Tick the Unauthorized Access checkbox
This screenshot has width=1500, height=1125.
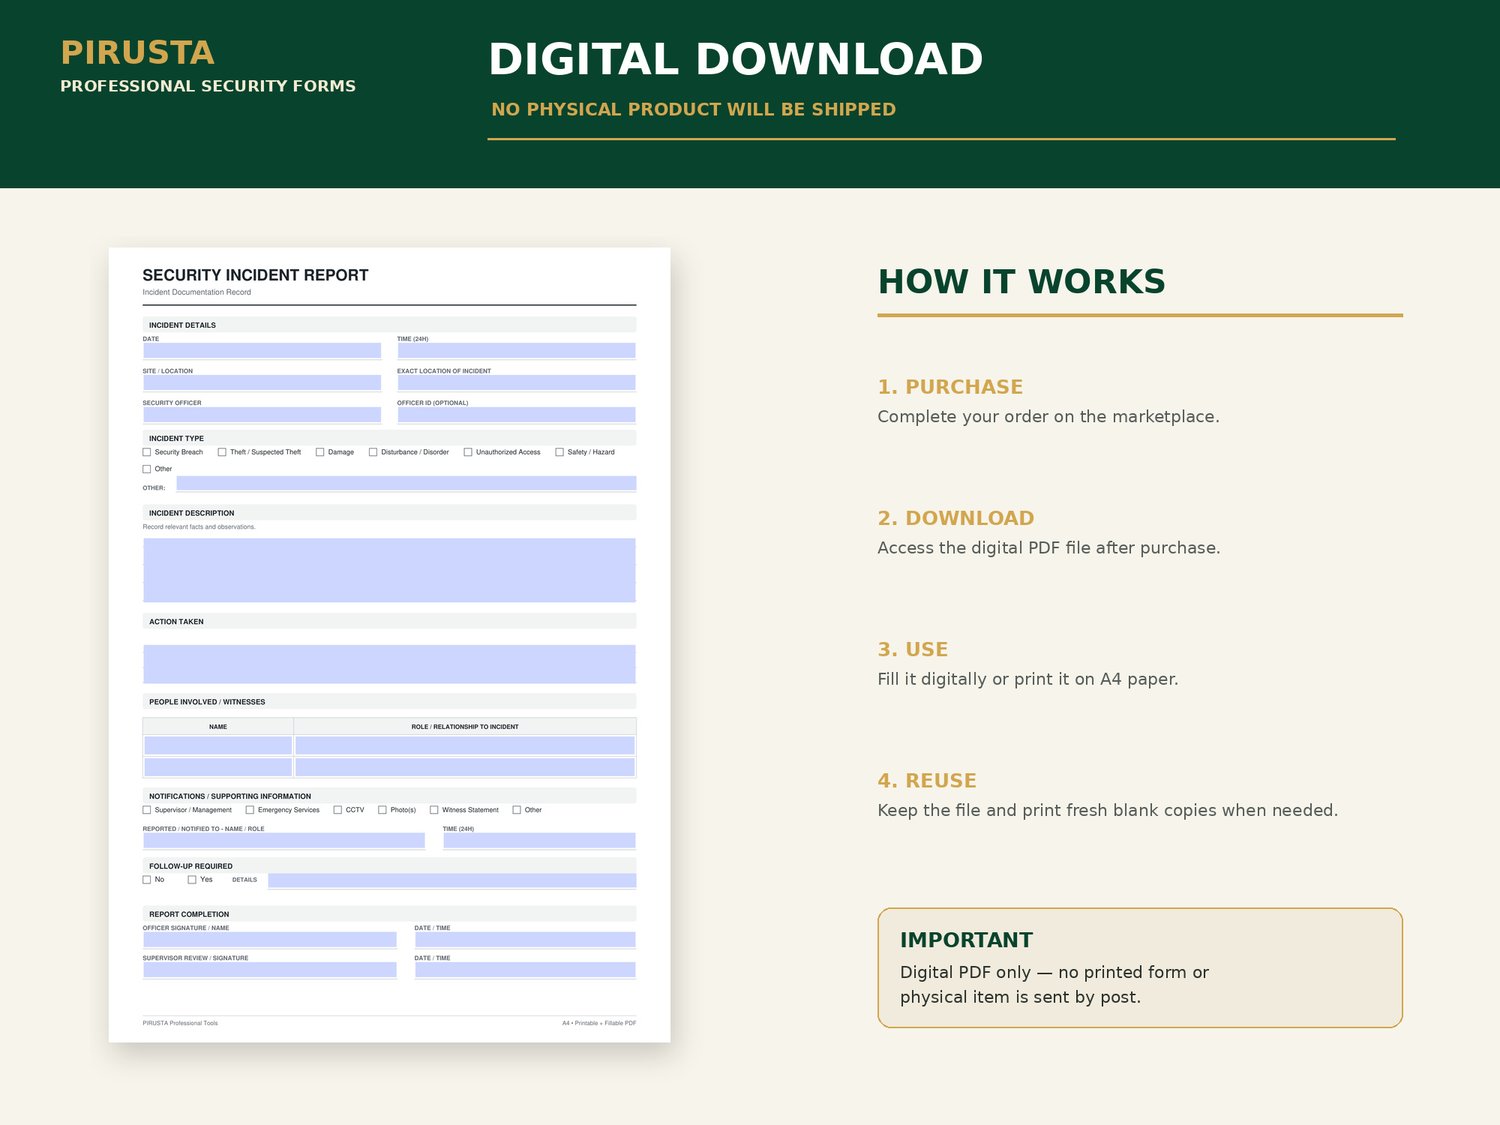(468, 452)
